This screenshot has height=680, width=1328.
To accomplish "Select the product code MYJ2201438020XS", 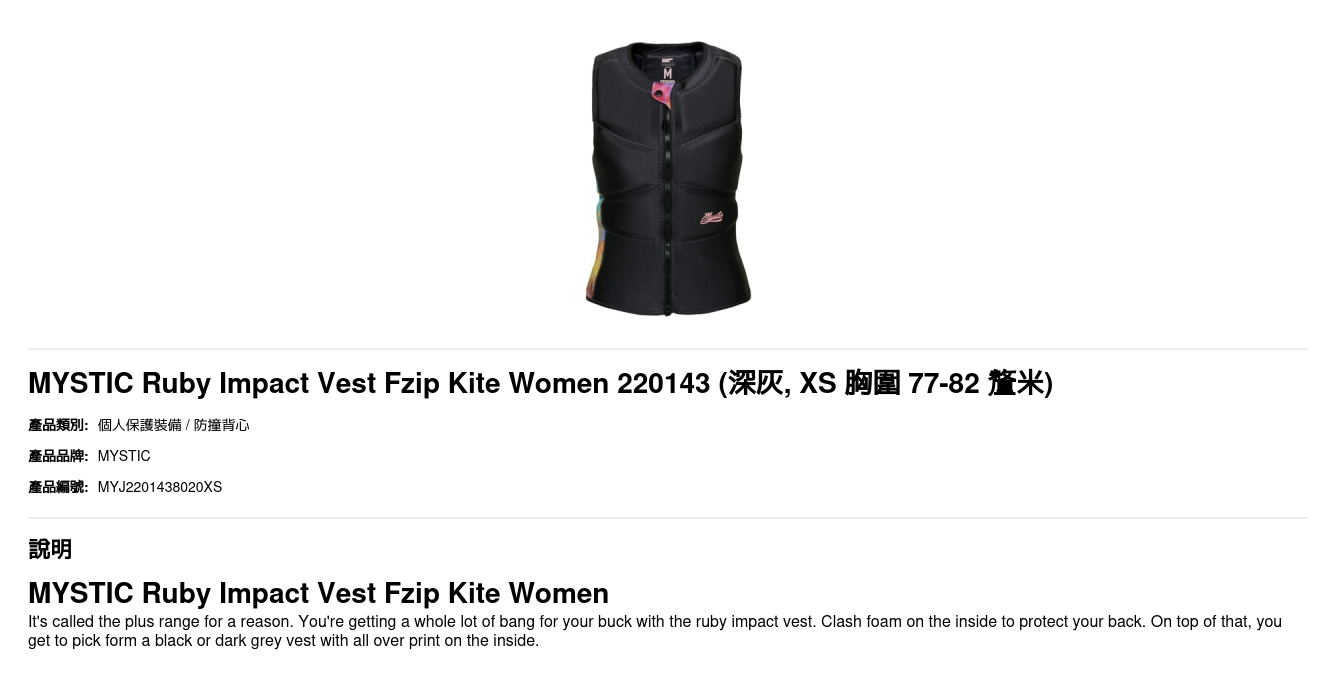I will pyautogui.click(x=160, y=487).
